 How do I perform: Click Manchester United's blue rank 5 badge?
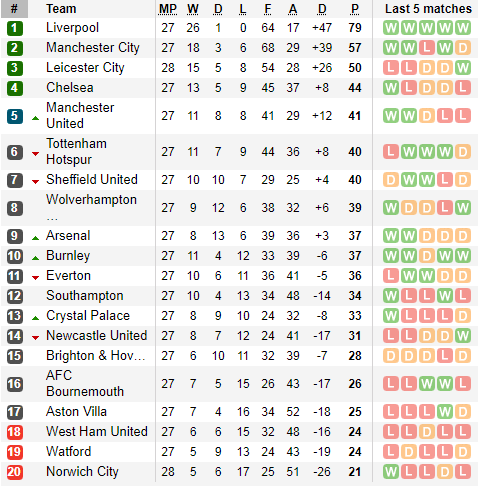point(15,116)
